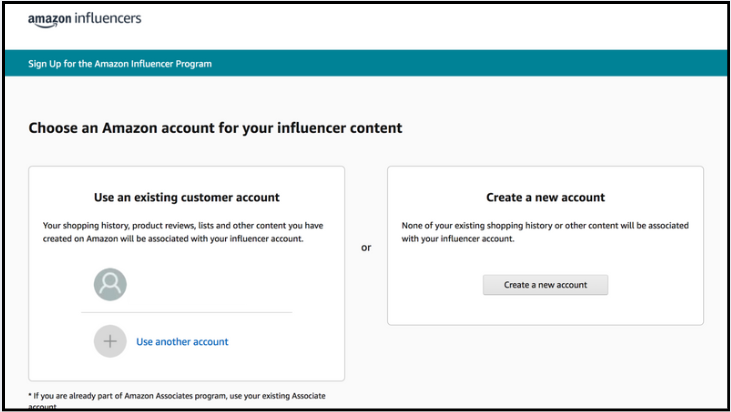Click the plus icon to add account
The image size is (731, 412).
[110, 341]
